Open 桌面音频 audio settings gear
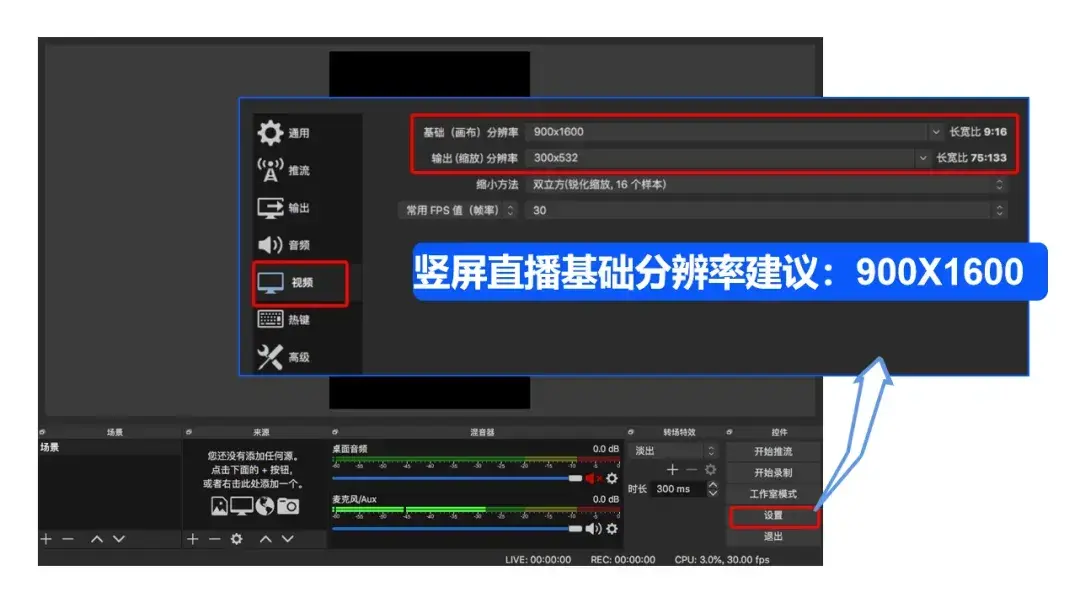 click(612, 478)
